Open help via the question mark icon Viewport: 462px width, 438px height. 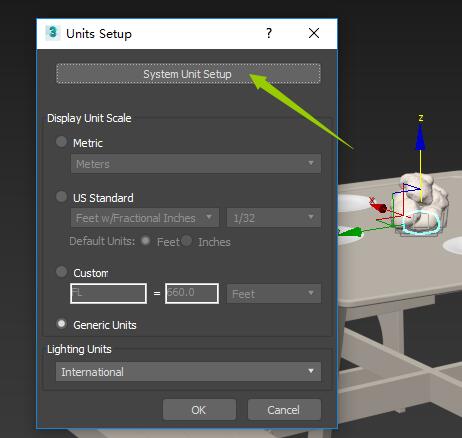coord(269,33)
